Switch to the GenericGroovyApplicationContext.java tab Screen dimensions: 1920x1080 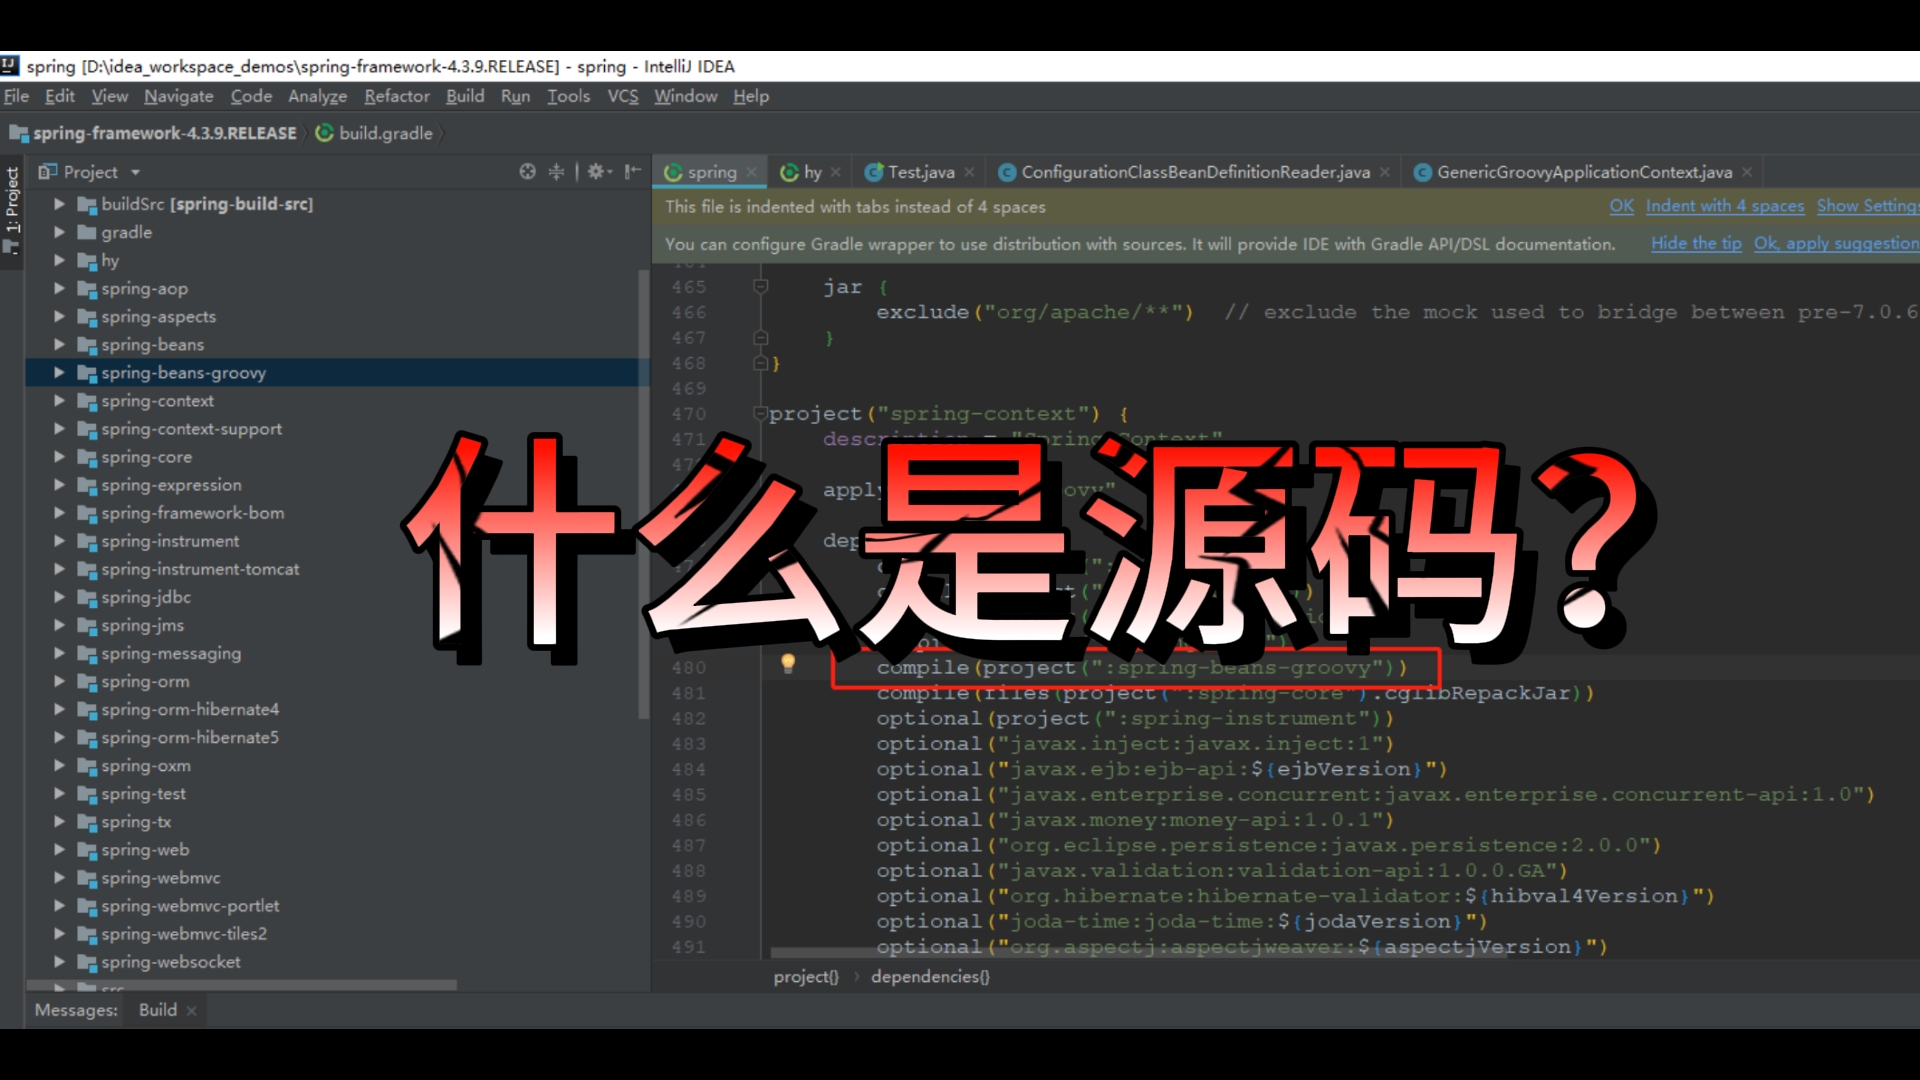pyautogui.click(x=1584, y=172)
